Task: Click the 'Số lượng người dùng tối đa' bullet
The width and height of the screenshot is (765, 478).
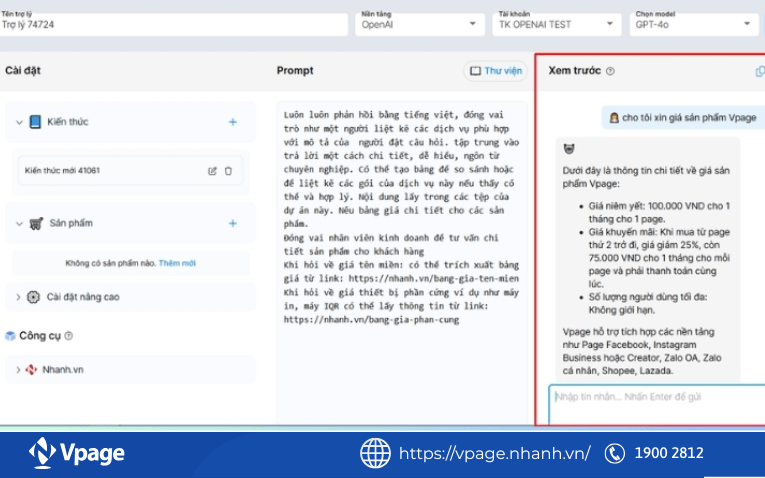Action: (647, 303)
